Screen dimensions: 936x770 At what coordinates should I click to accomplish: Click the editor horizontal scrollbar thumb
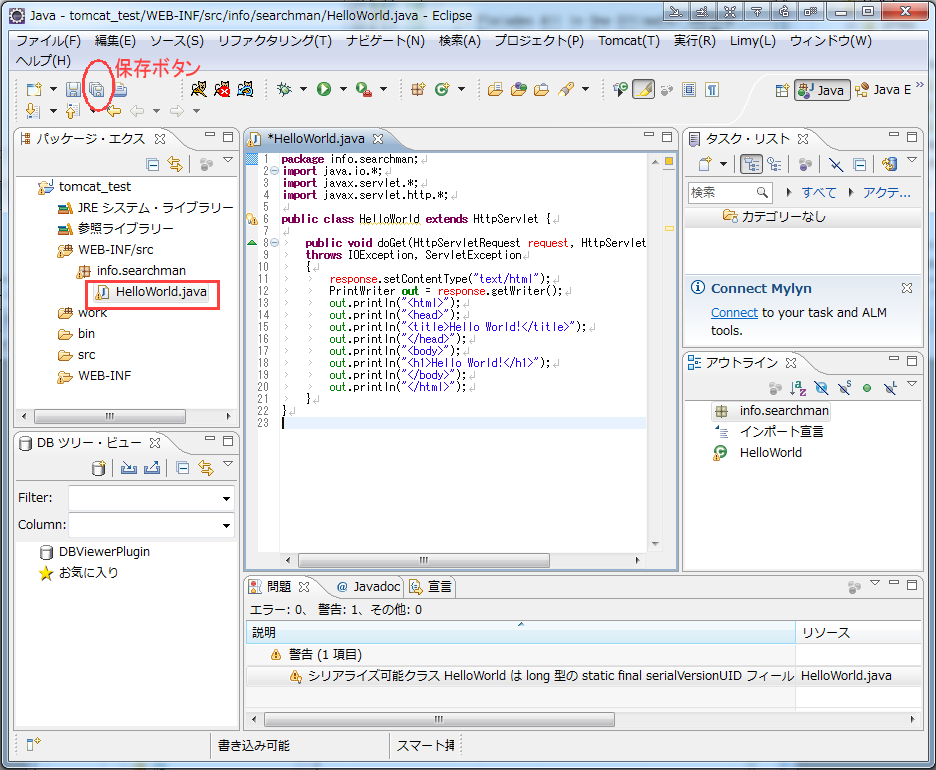(x=424, y=560)
